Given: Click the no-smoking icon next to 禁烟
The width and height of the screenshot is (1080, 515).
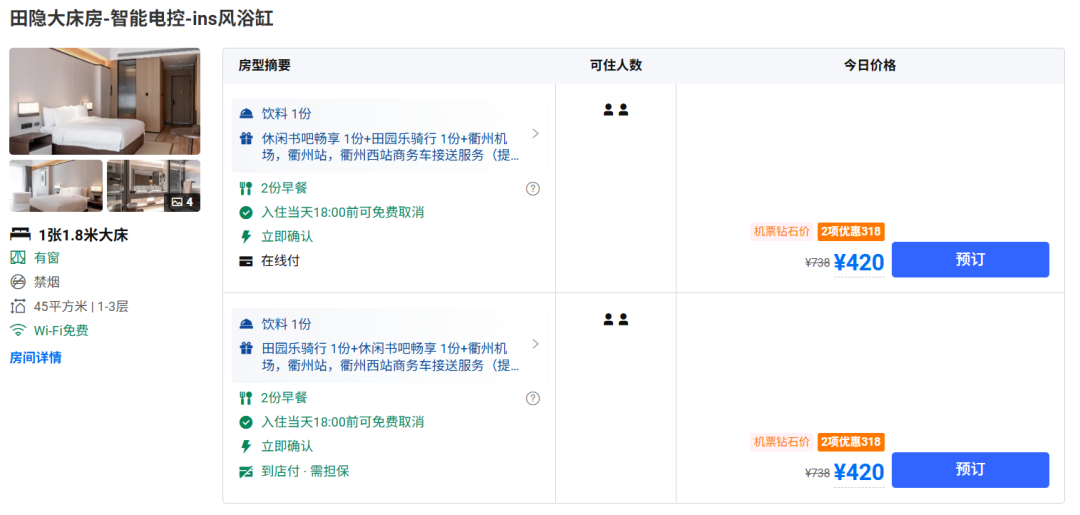Looking at the screenshot, I should (x=18, y=282).
